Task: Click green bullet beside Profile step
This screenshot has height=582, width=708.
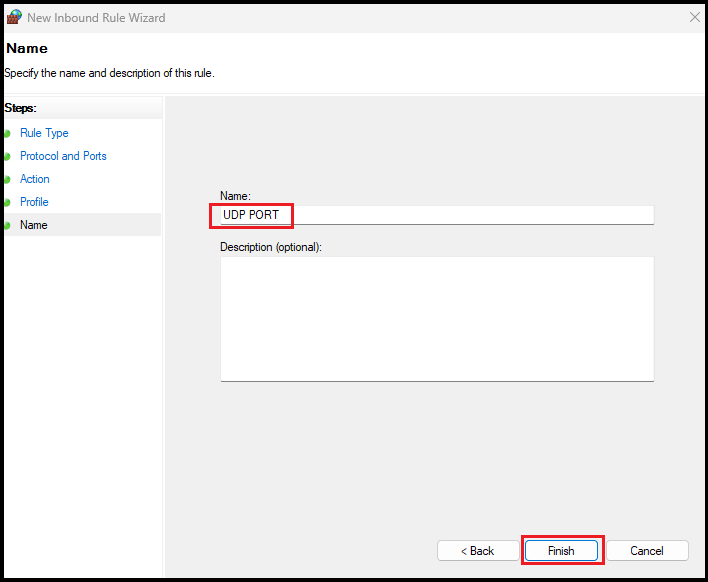Action: click(7, 202)
